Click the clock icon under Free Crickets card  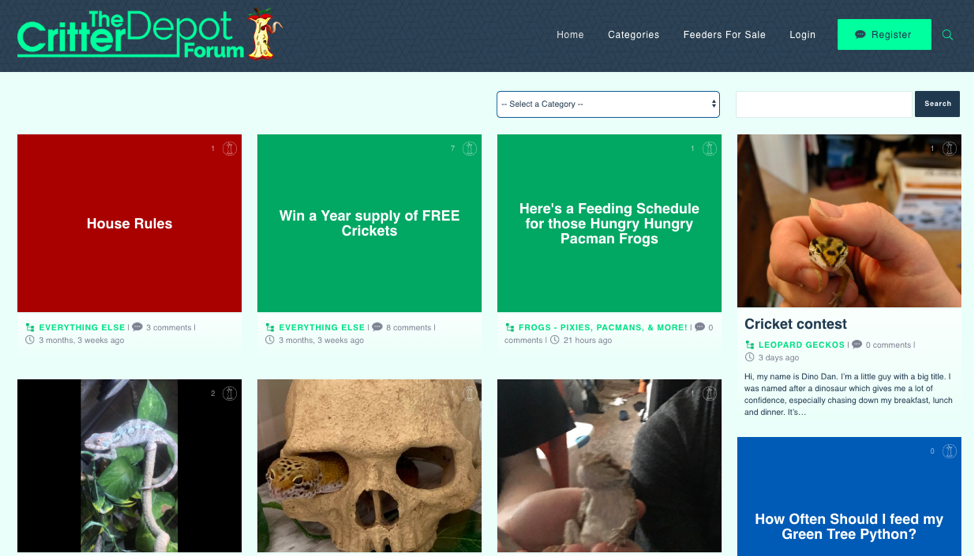pyautogui.click(x=270, y=340)
